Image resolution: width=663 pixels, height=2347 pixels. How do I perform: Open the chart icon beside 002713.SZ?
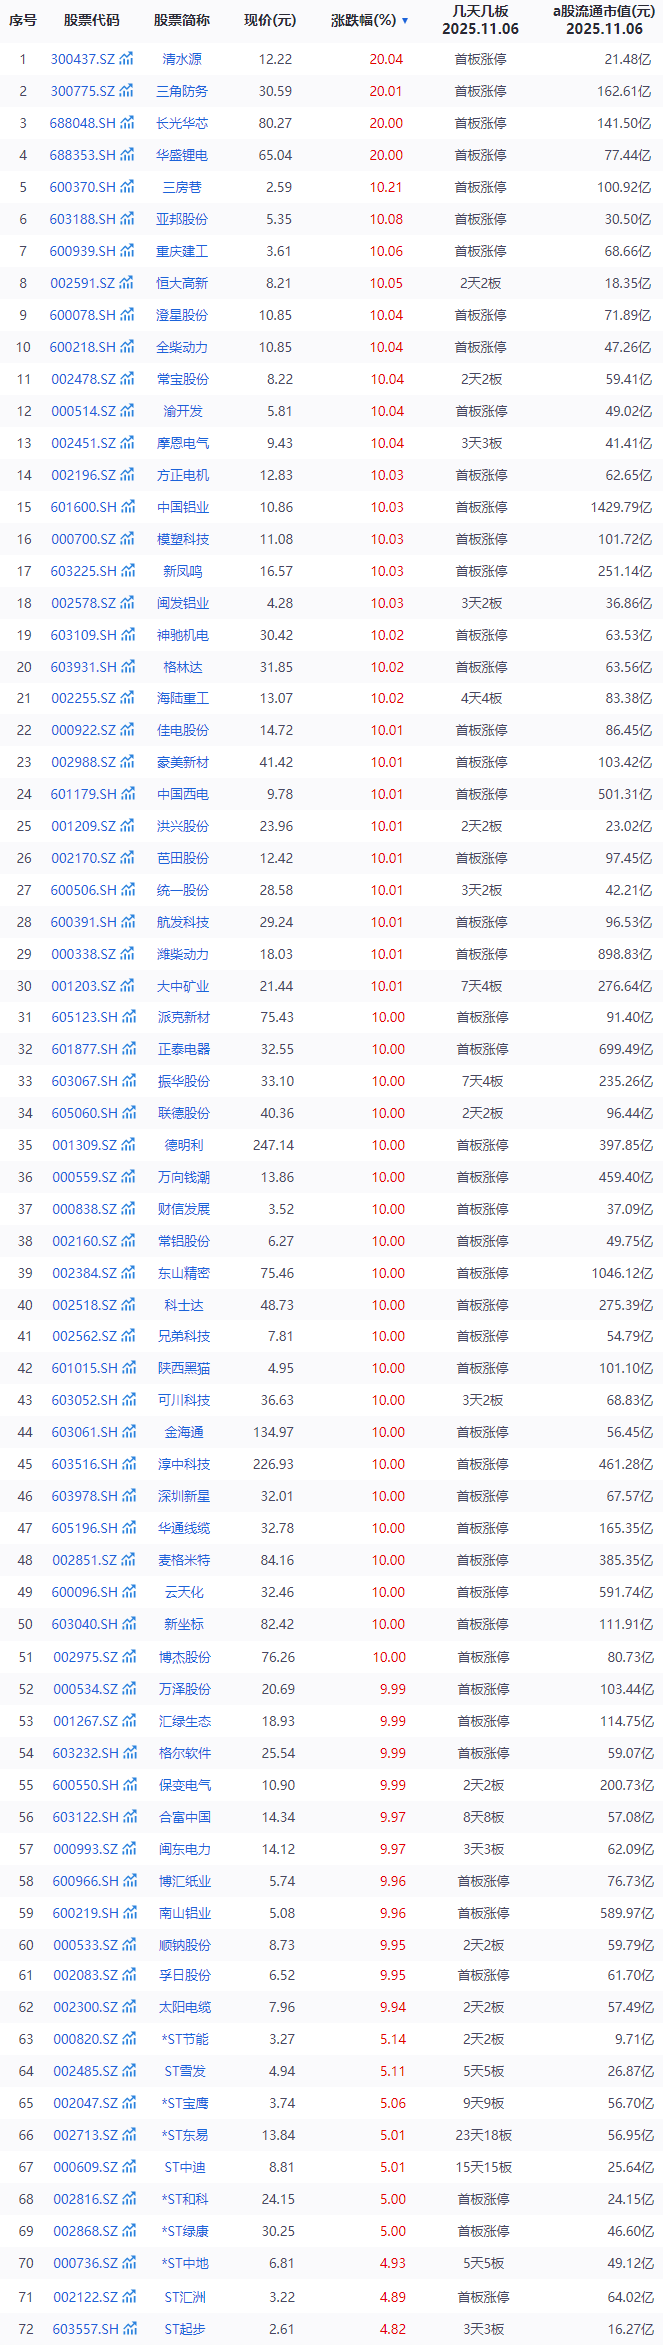(x=129, y=2135)
